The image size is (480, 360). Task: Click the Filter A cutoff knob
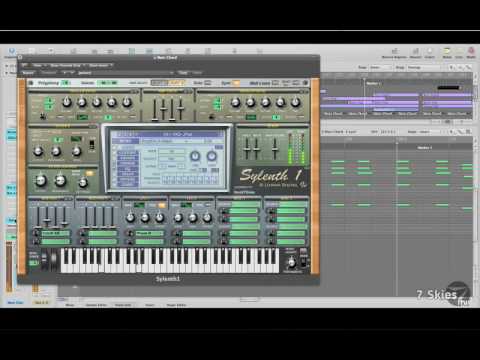click(38, 152)
